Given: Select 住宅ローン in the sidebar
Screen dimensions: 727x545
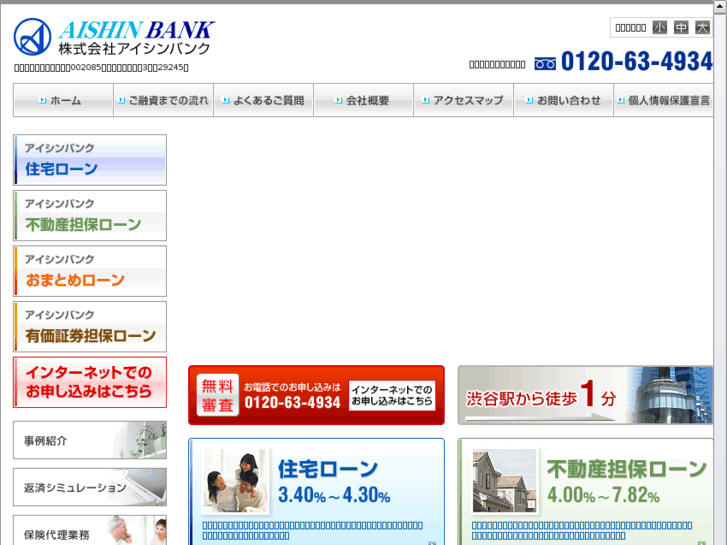Looking at the screenshot, I should tap(90, 160).
